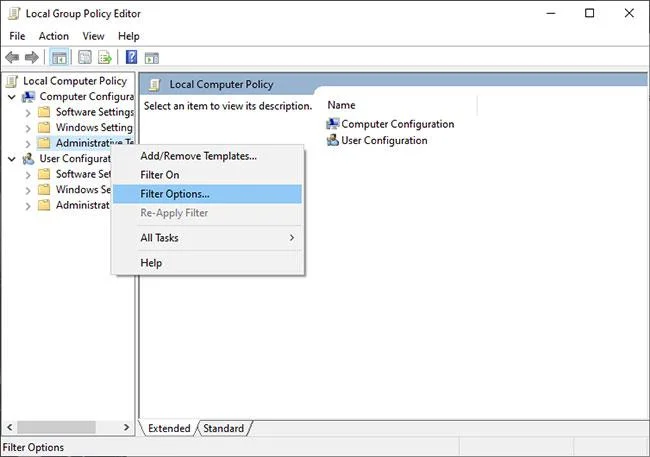The width and height of the screenshot is (650, 457).
Task: Click tree pane scrollbar left arrow
Action: 10,427
